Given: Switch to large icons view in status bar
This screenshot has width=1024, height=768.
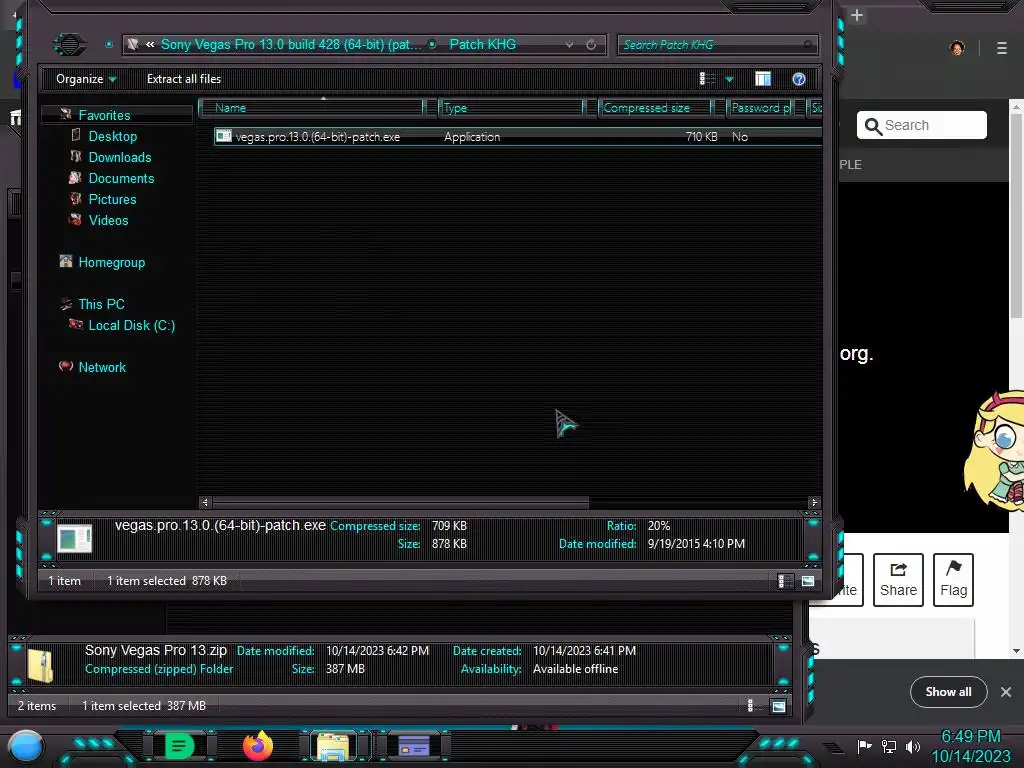Looking at the screenshot, I should coord(808,581).
